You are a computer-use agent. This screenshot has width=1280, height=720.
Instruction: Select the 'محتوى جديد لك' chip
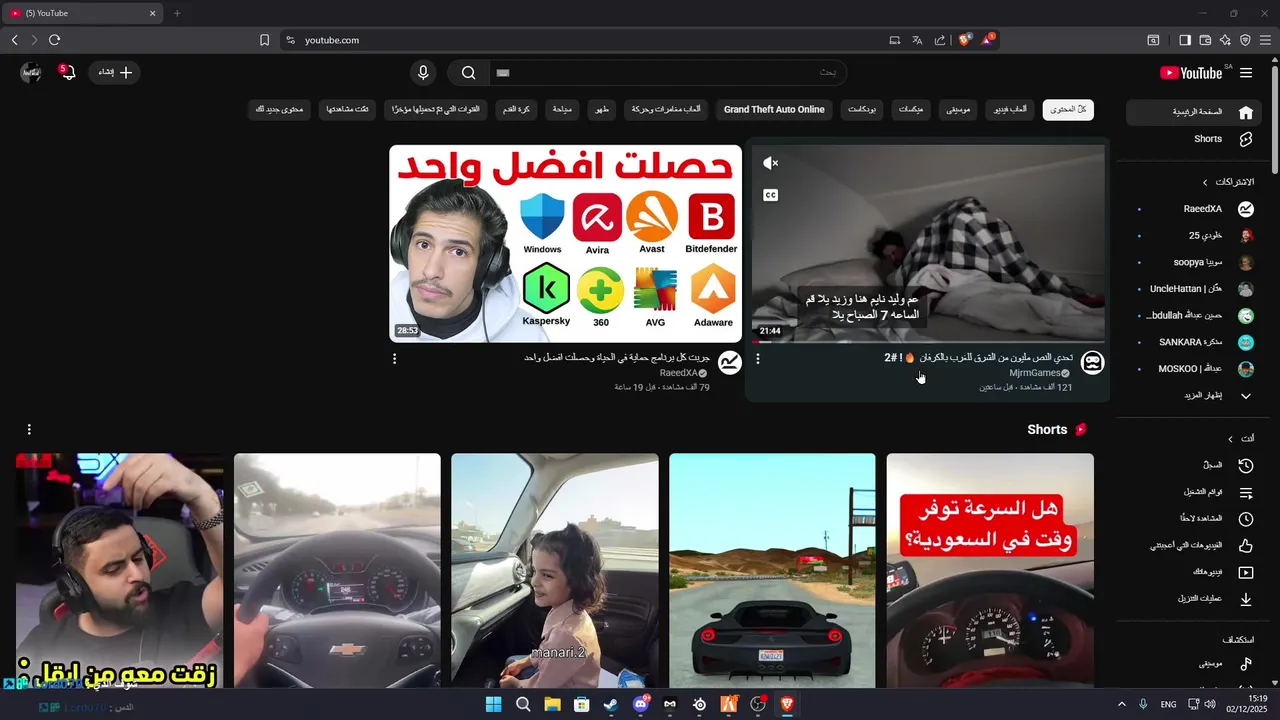pyautogui.click(x=280, y=109)
